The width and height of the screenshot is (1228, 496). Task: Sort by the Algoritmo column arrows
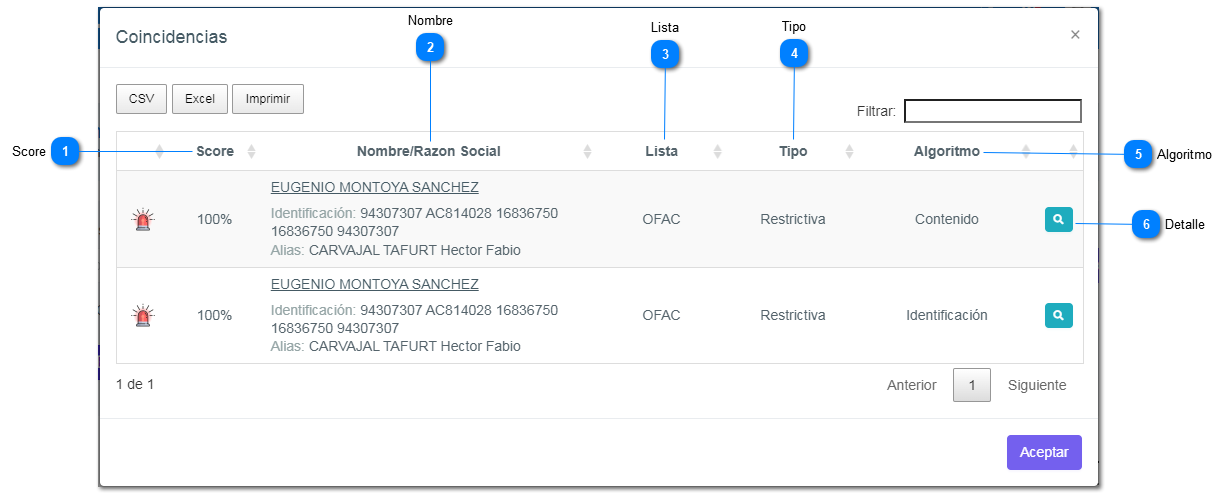(1026, 152)
